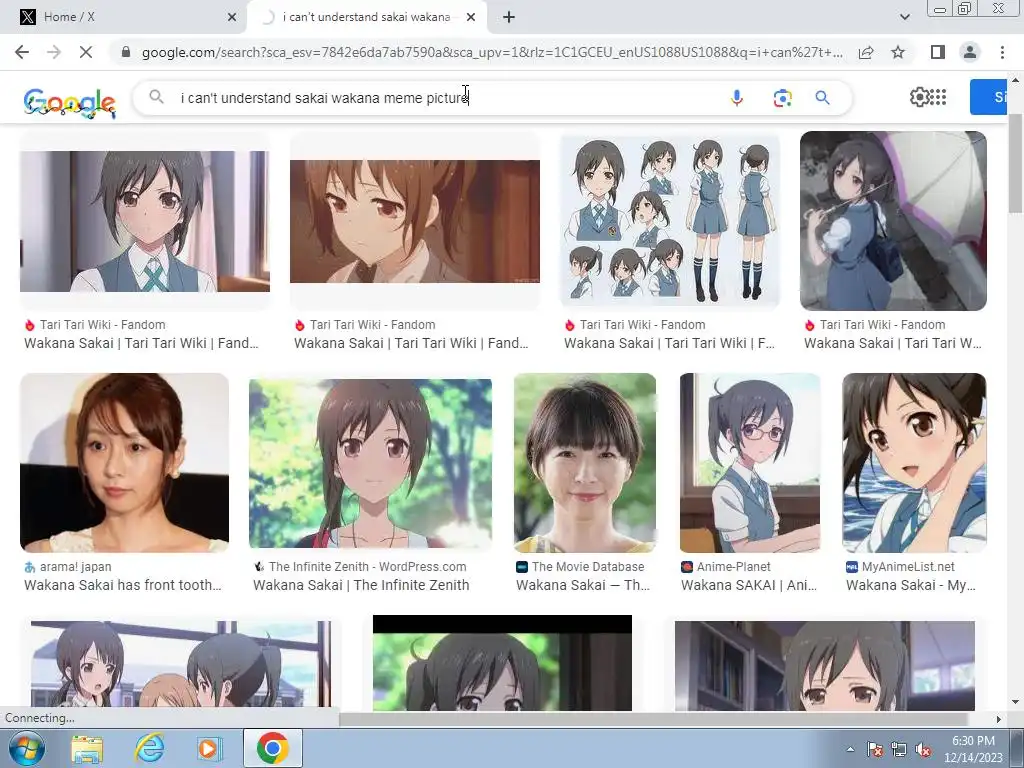Click the blue Sign in button

pyautogui.click(x=988, y=97)
